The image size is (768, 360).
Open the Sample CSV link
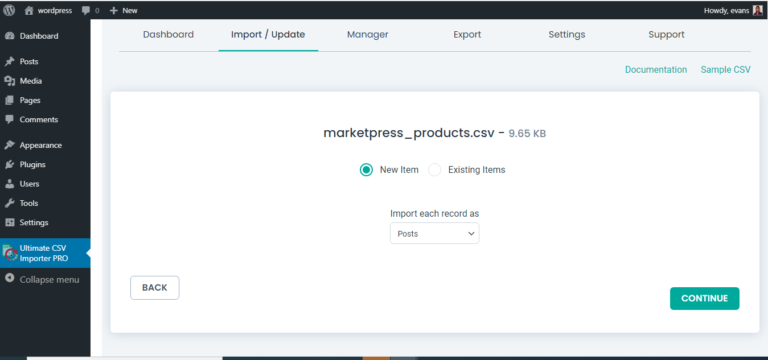coord(725,70)
